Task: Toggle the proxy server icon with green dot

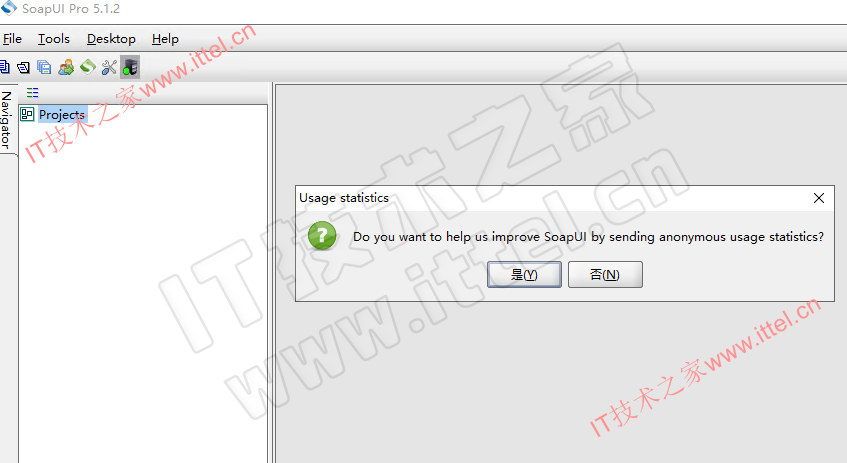Action: (130, 68)
